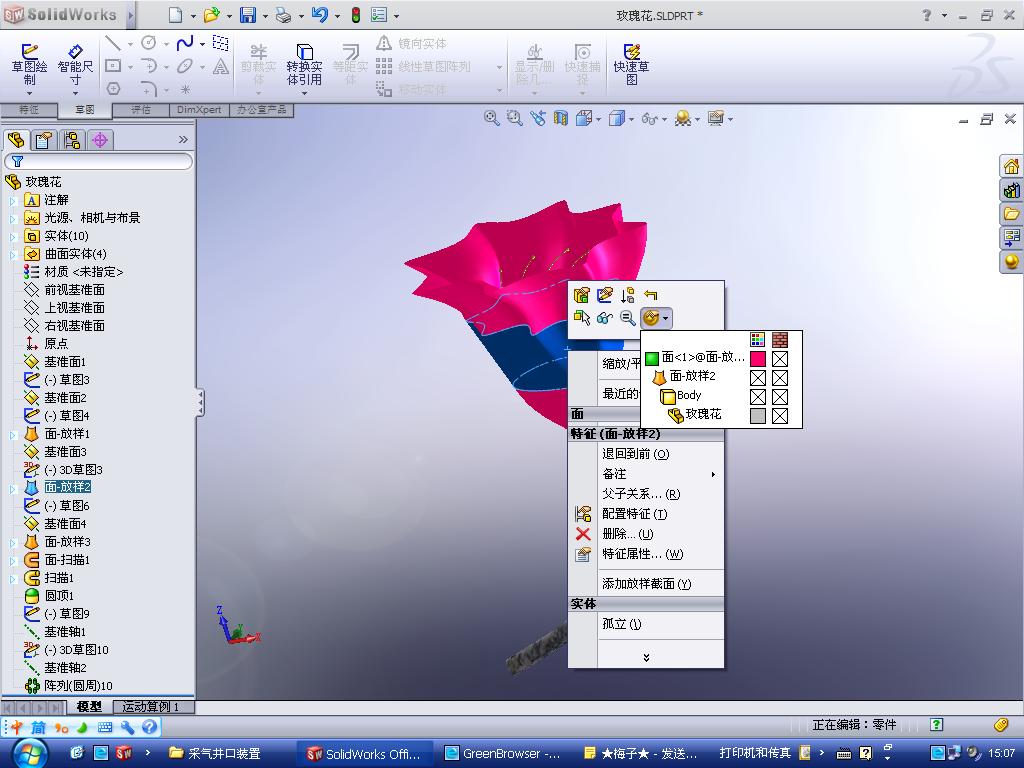Toggle texture box for 玫瑰花 row
This screenshot has height=768, width=1024.
[780, 415]
